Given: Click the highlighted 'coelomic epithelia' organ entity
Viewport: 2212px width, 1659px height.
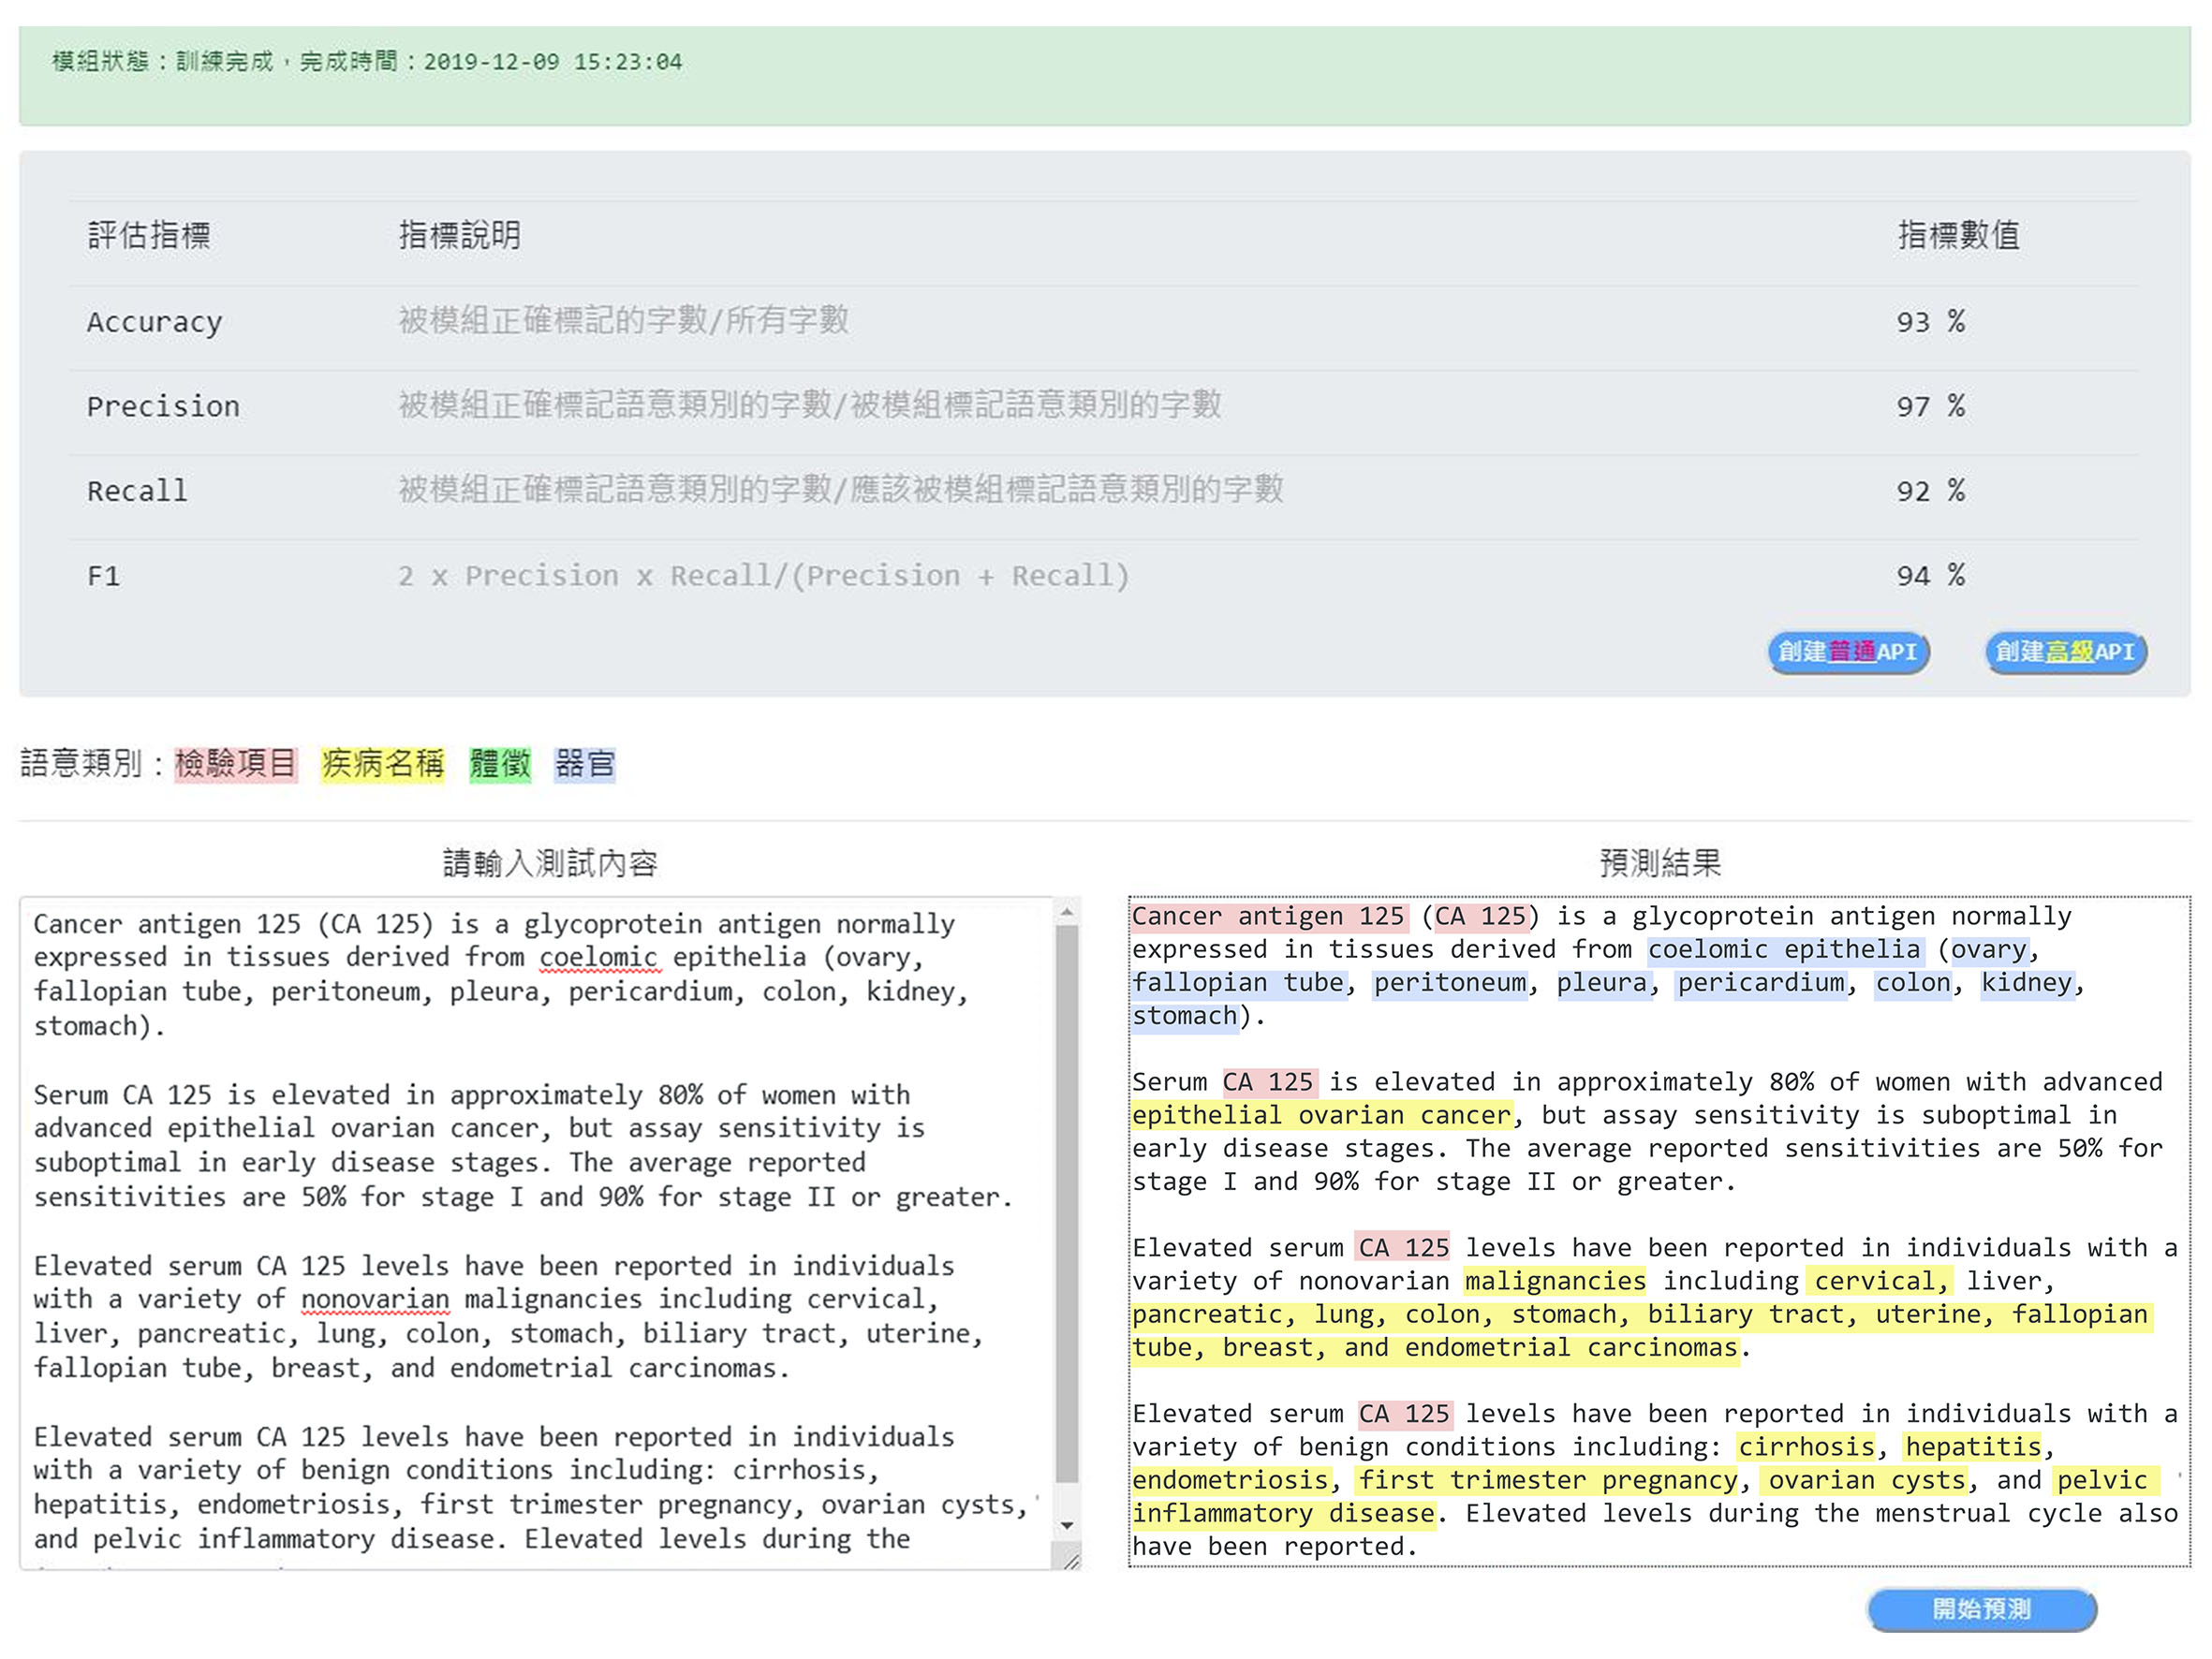Looking at the screenshot, I should click(x=1784, y=949).
